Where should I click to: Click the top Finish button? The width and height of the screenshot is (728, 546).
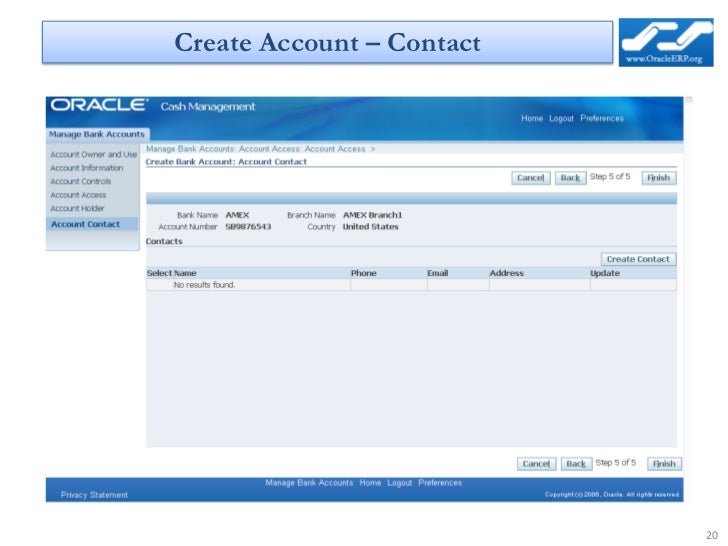click(658, 178)
